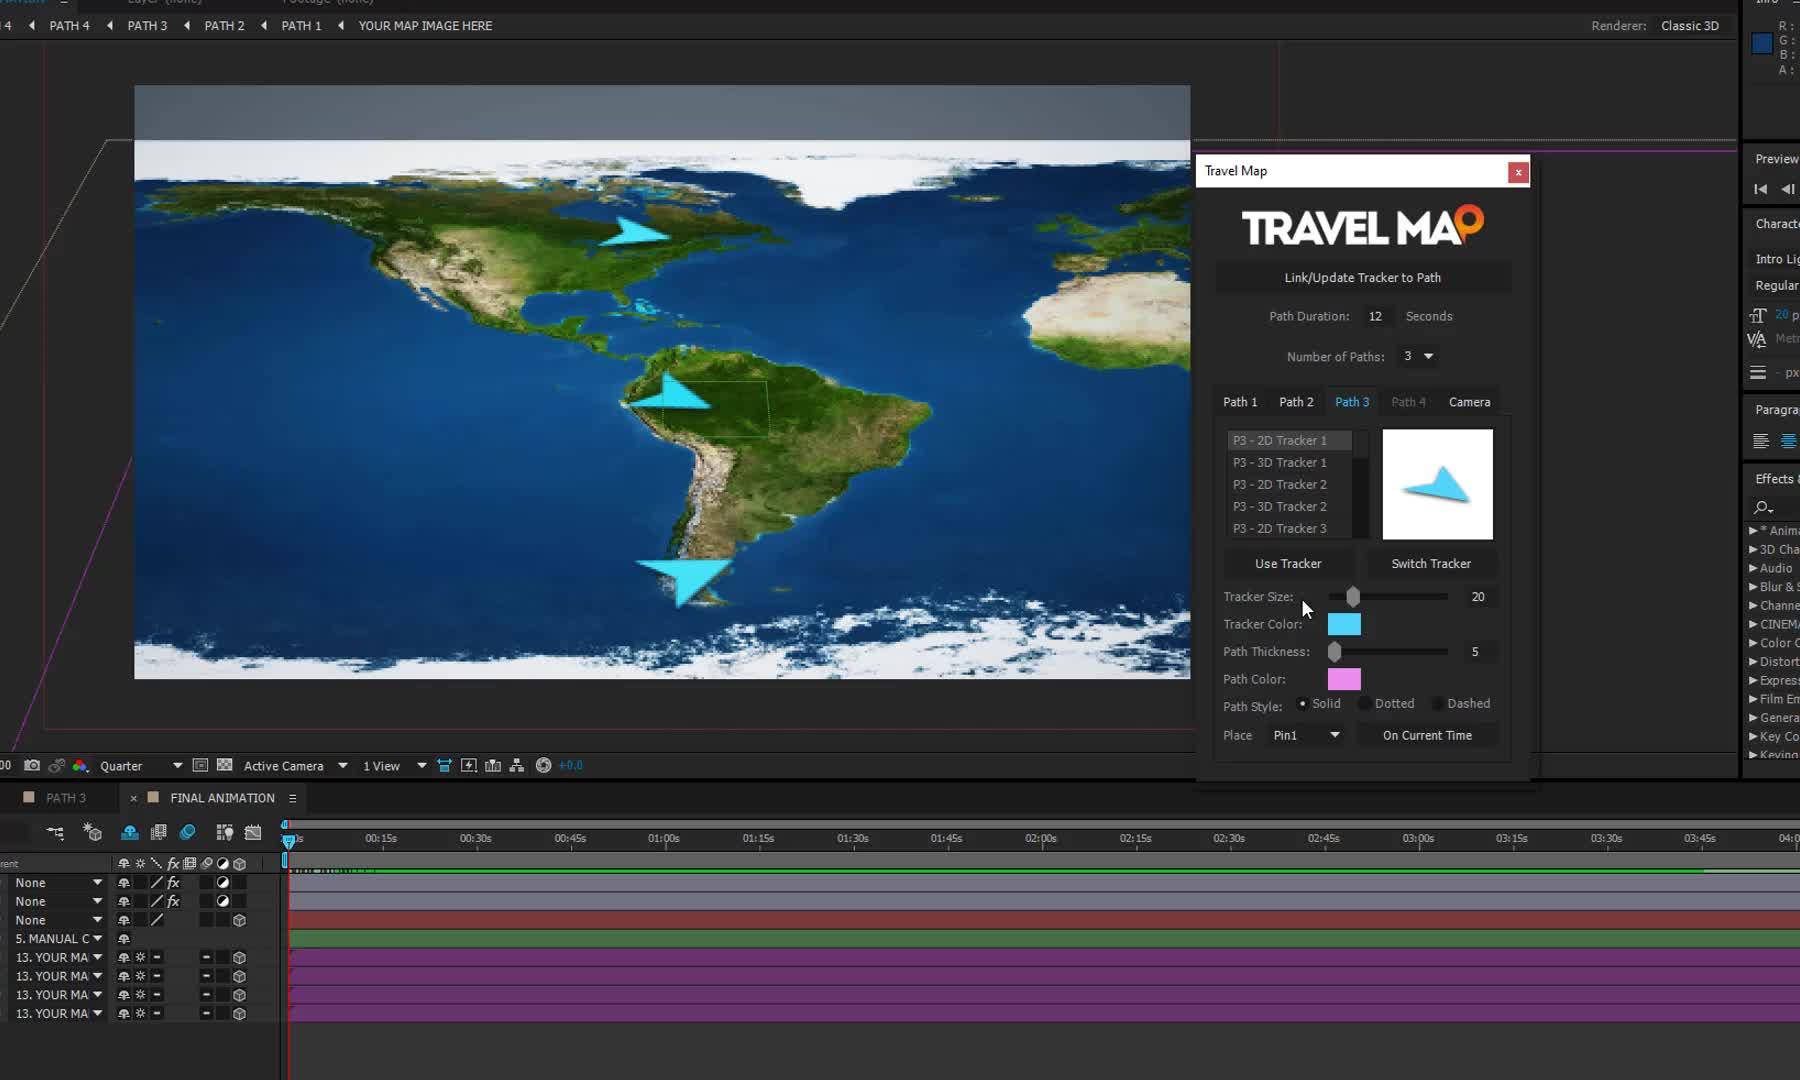This screenshot has height=1080, width=1800.
Task: Select the Dotted path style option
Action: 1365,704
